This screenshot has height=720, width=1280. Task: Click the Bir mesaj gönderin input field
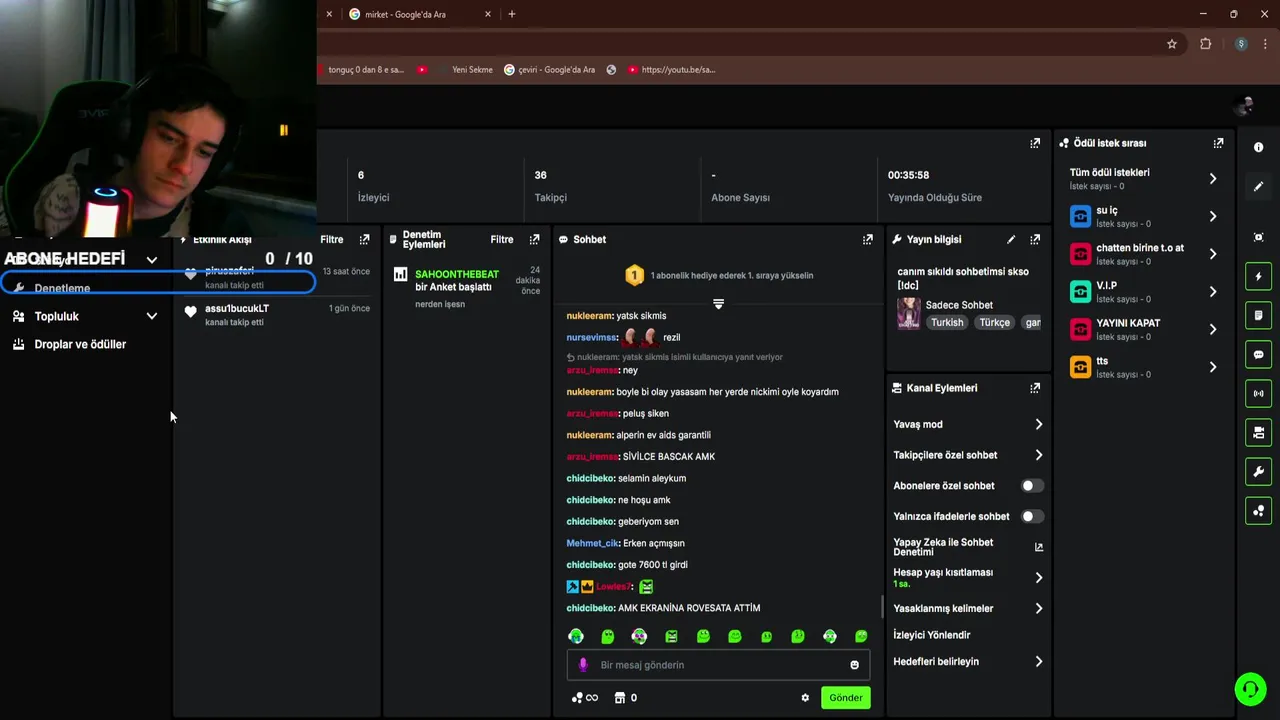(x=718, y=665)
